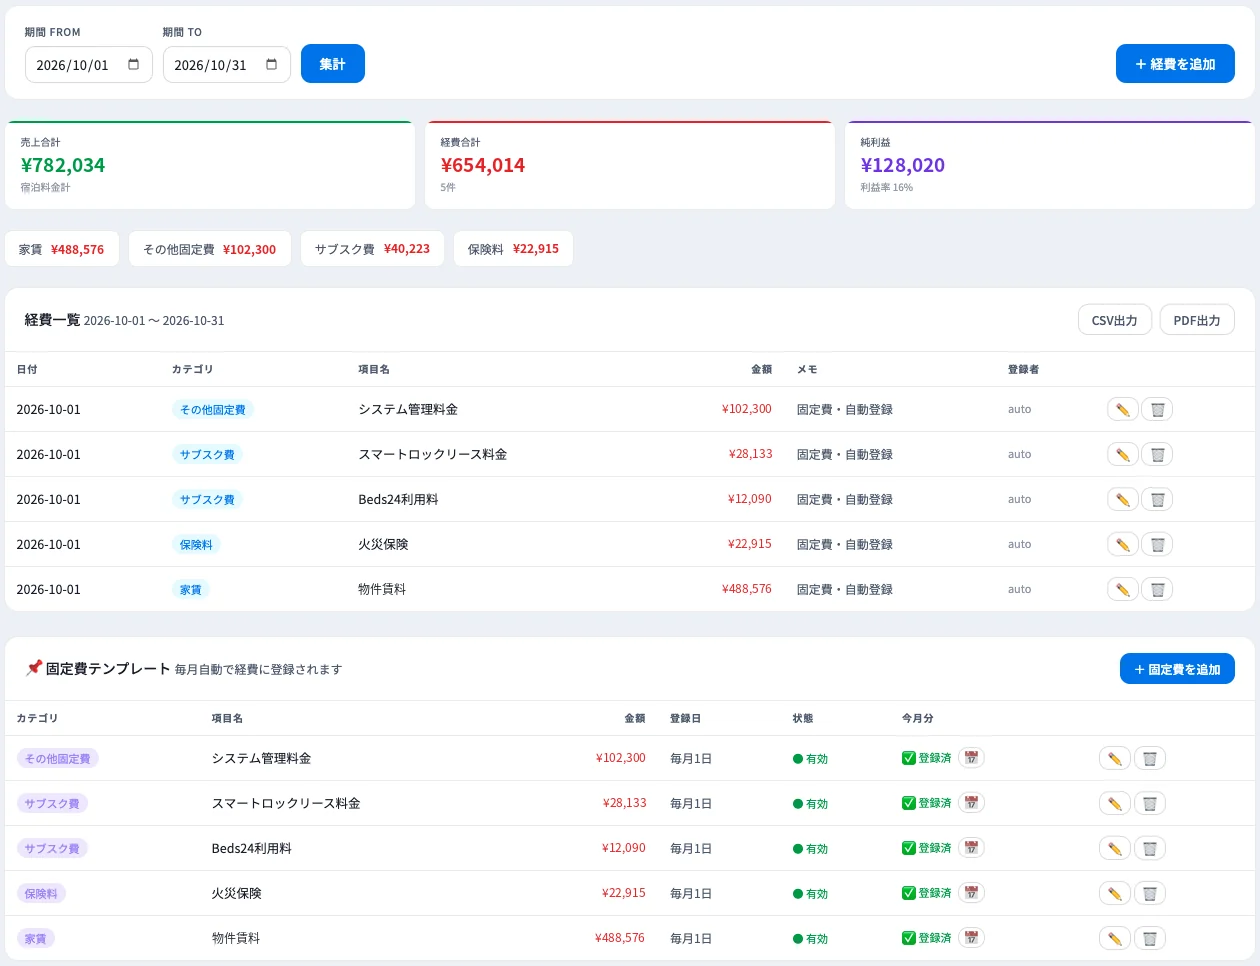
Task: Click 登録済 status for 物件賃料 template
Action: (927, 938)
